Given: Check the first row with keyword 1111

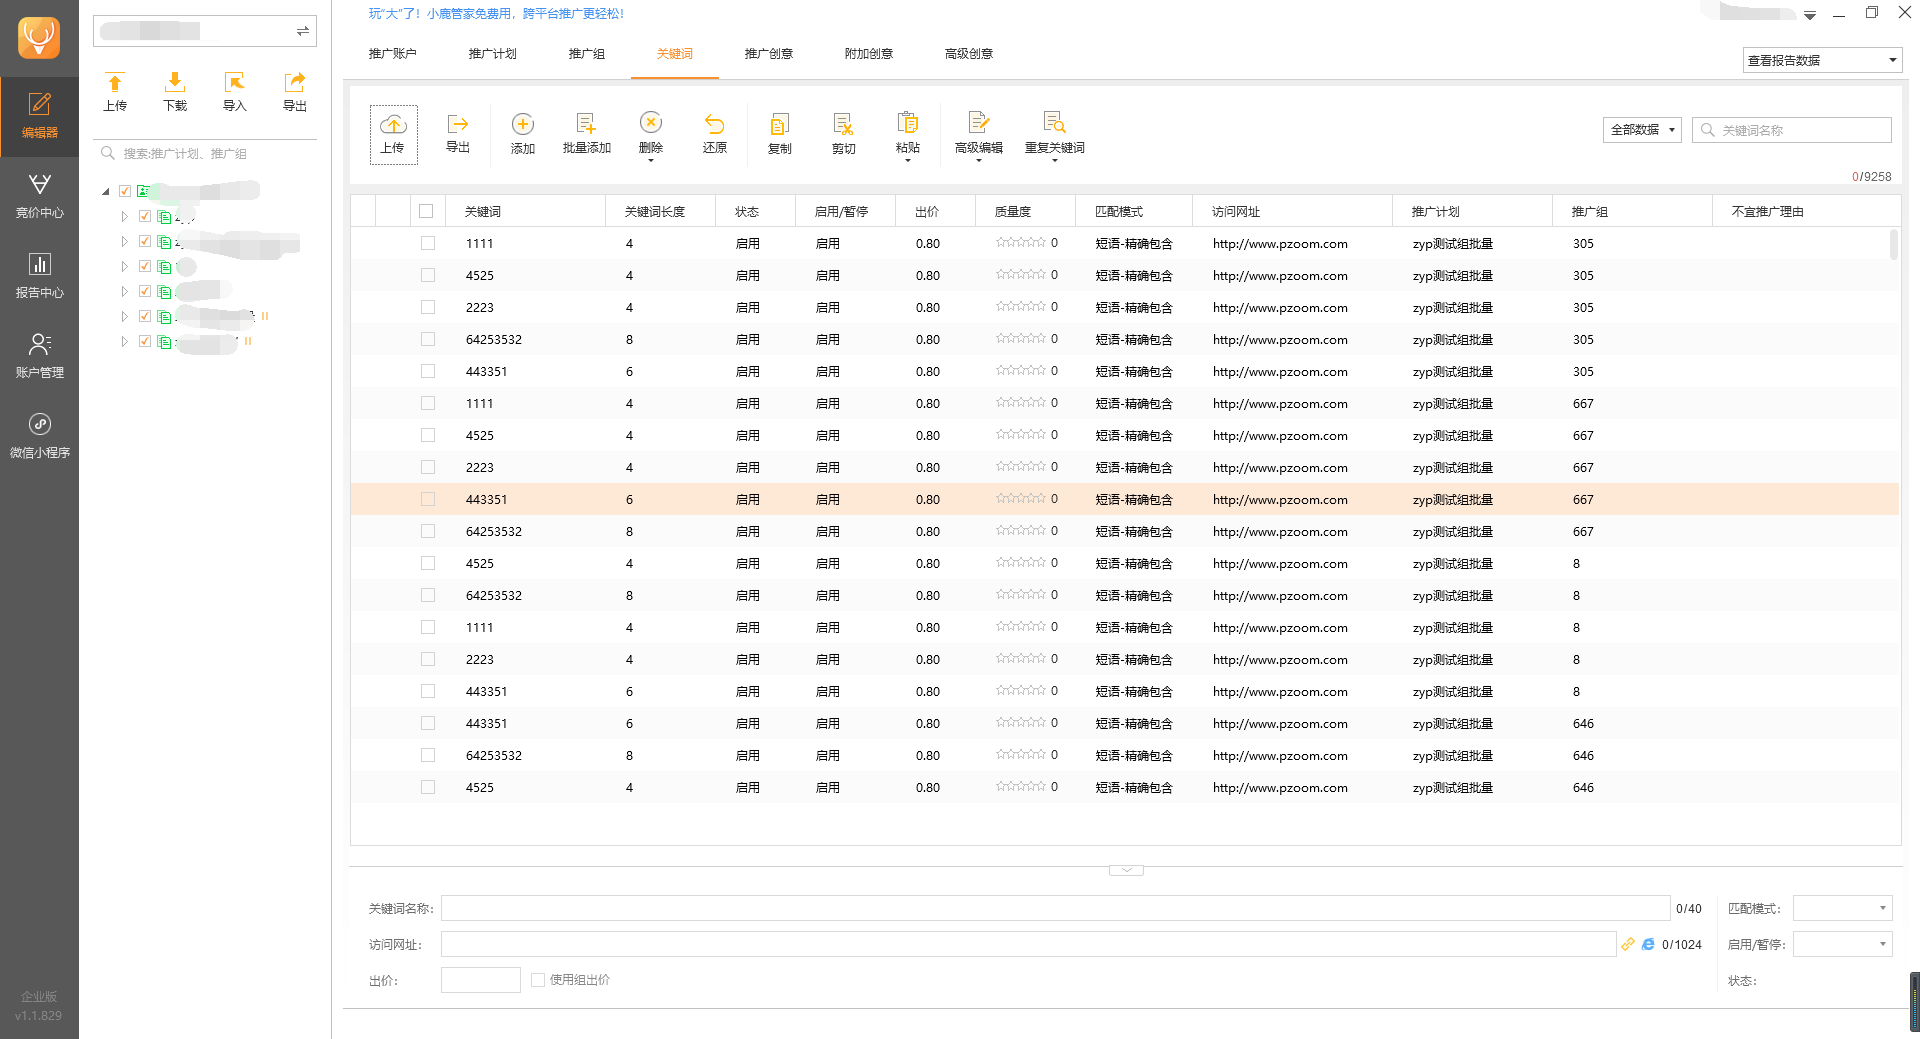Looking at the screenshot, I should point(428,243).
